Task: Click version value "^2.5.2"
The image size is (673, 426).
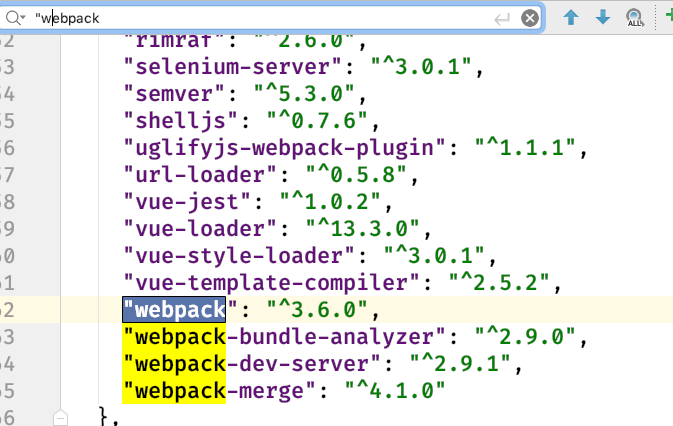Action: coord(499,283)
